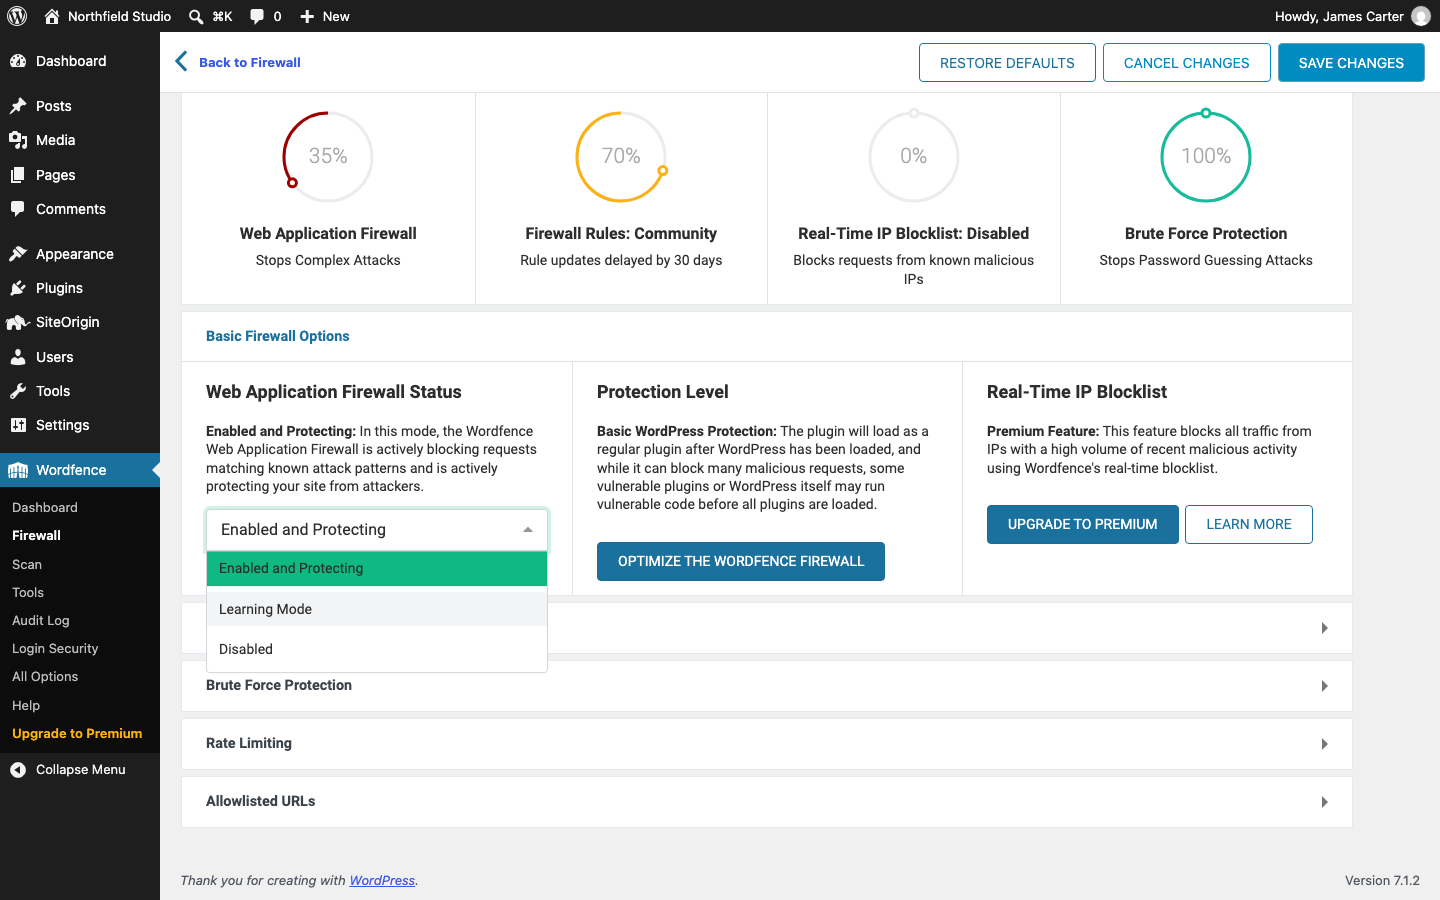Click the Tools wrench icon
The image size is (1440, 900).
(18, 391)
